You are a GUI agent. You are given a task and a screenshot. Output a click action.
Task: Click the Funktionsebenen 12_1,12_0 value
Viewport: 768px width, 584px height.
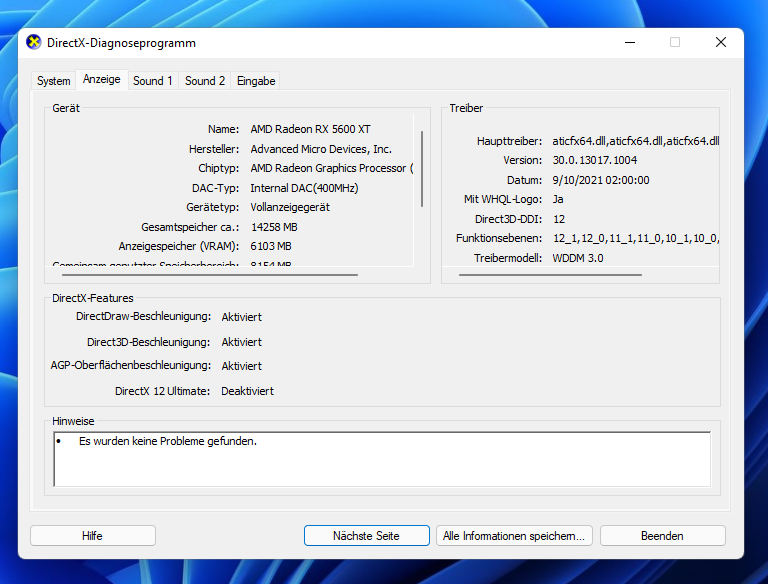636,239
